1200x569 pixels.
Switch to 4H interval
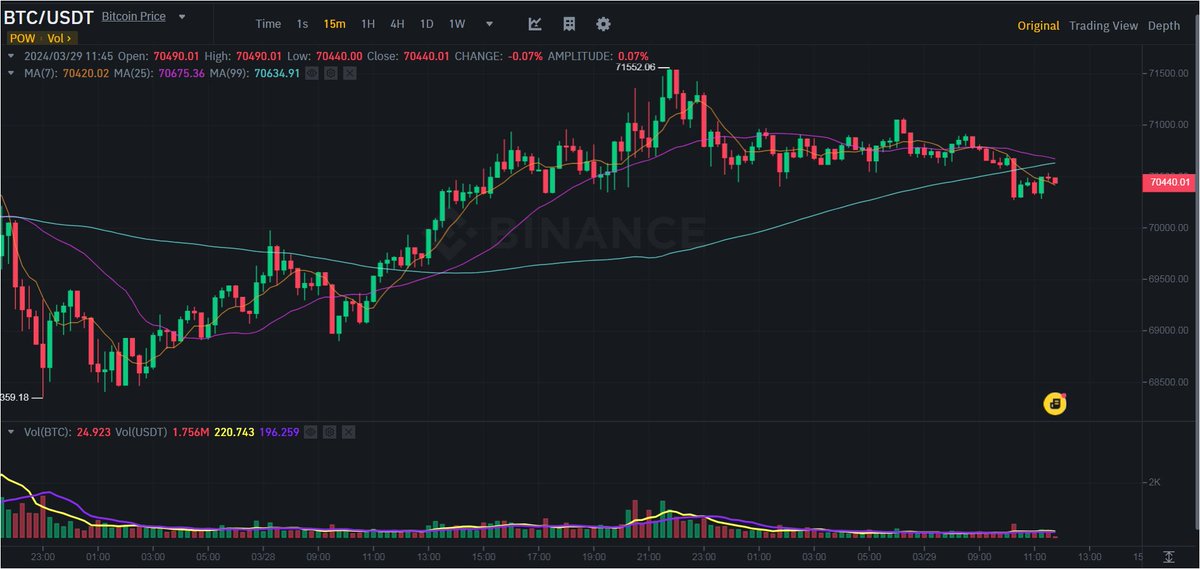[x=397, y=24]
